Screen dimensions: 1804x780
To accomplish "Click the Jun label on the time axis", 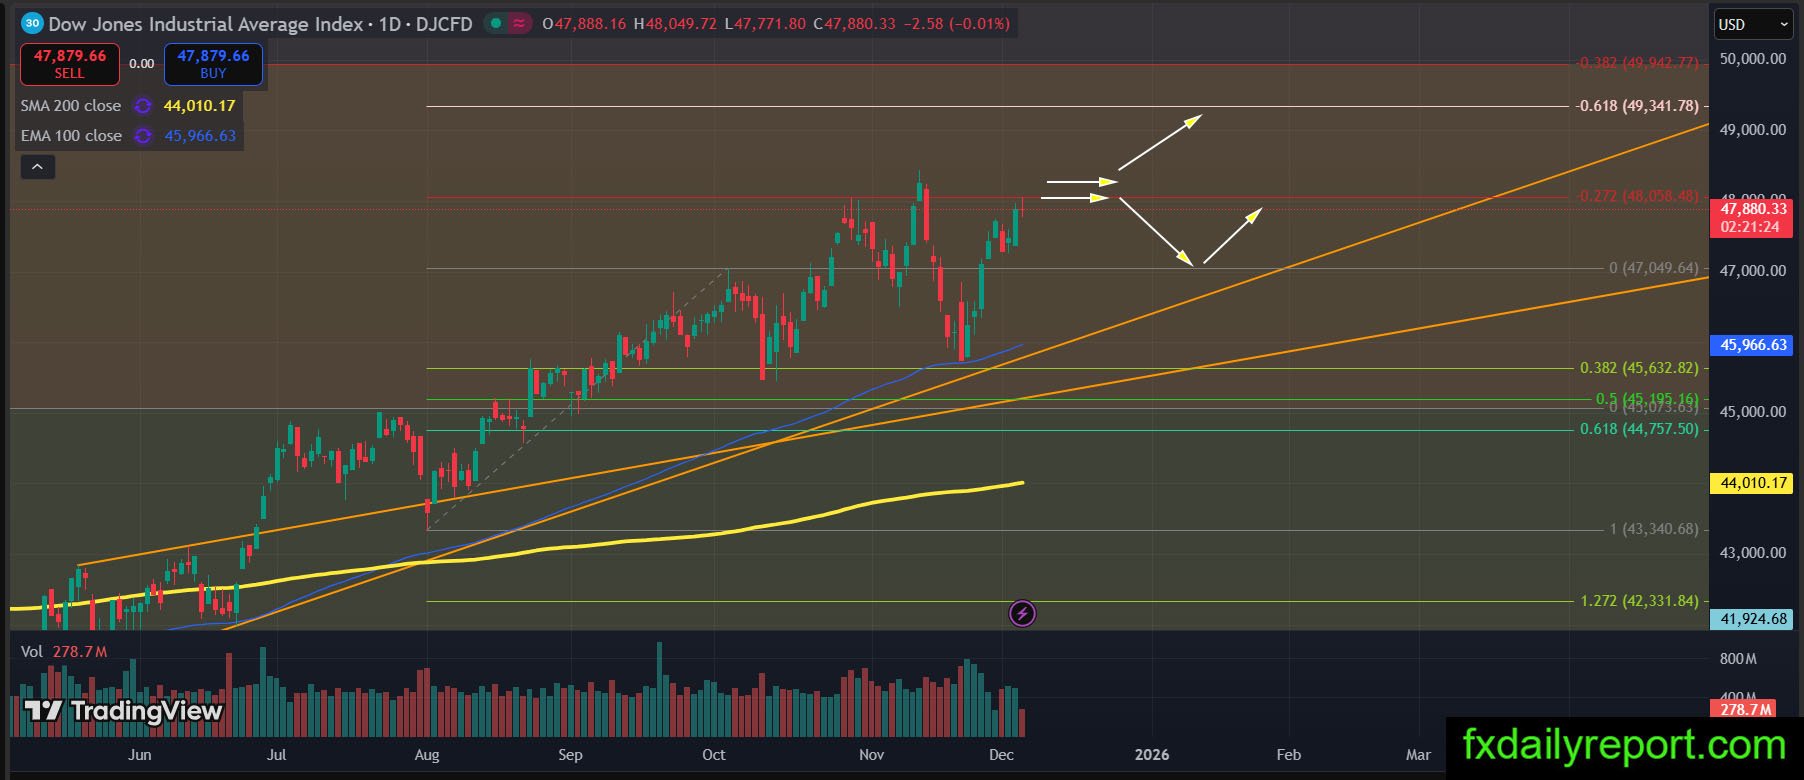I will (140, 755).
